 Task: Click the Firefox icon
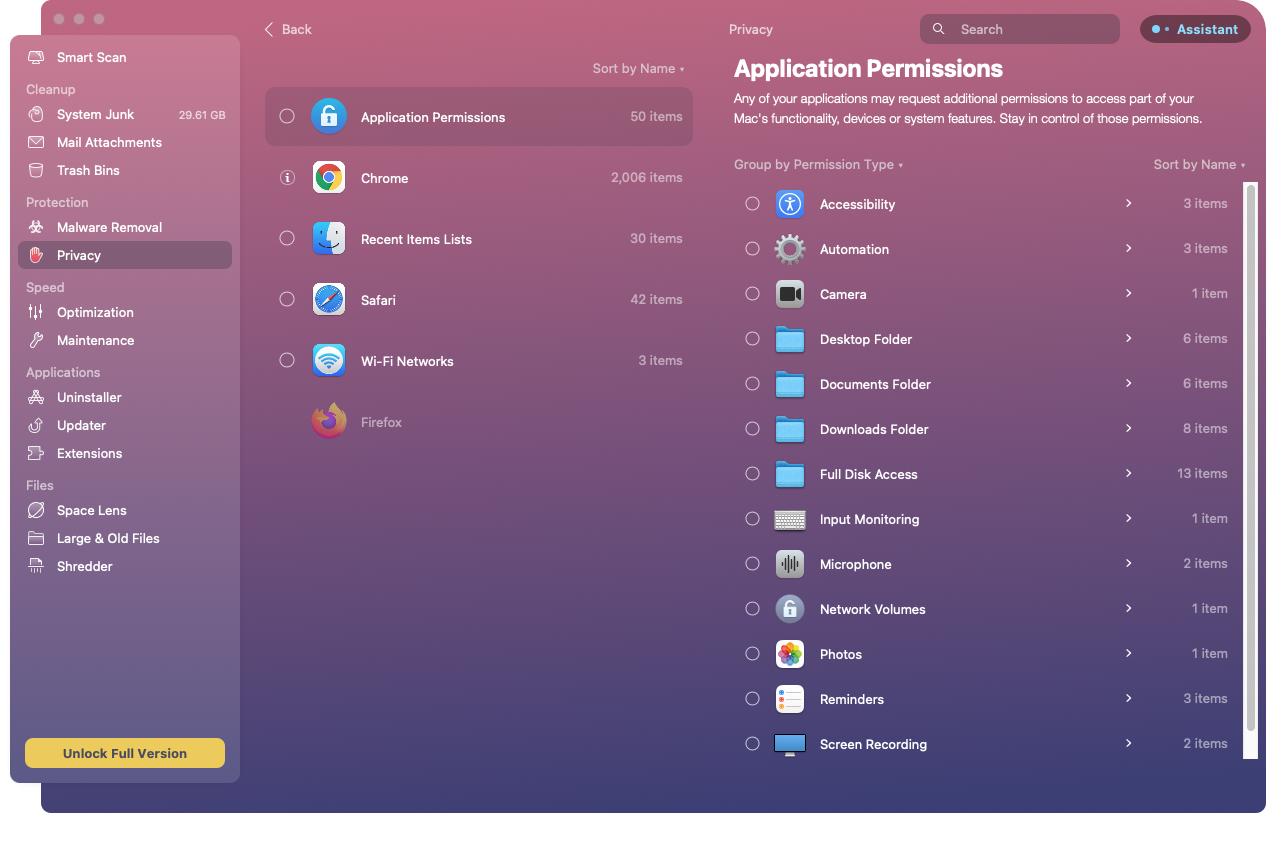pyautogui.click(x=329, y=421)
